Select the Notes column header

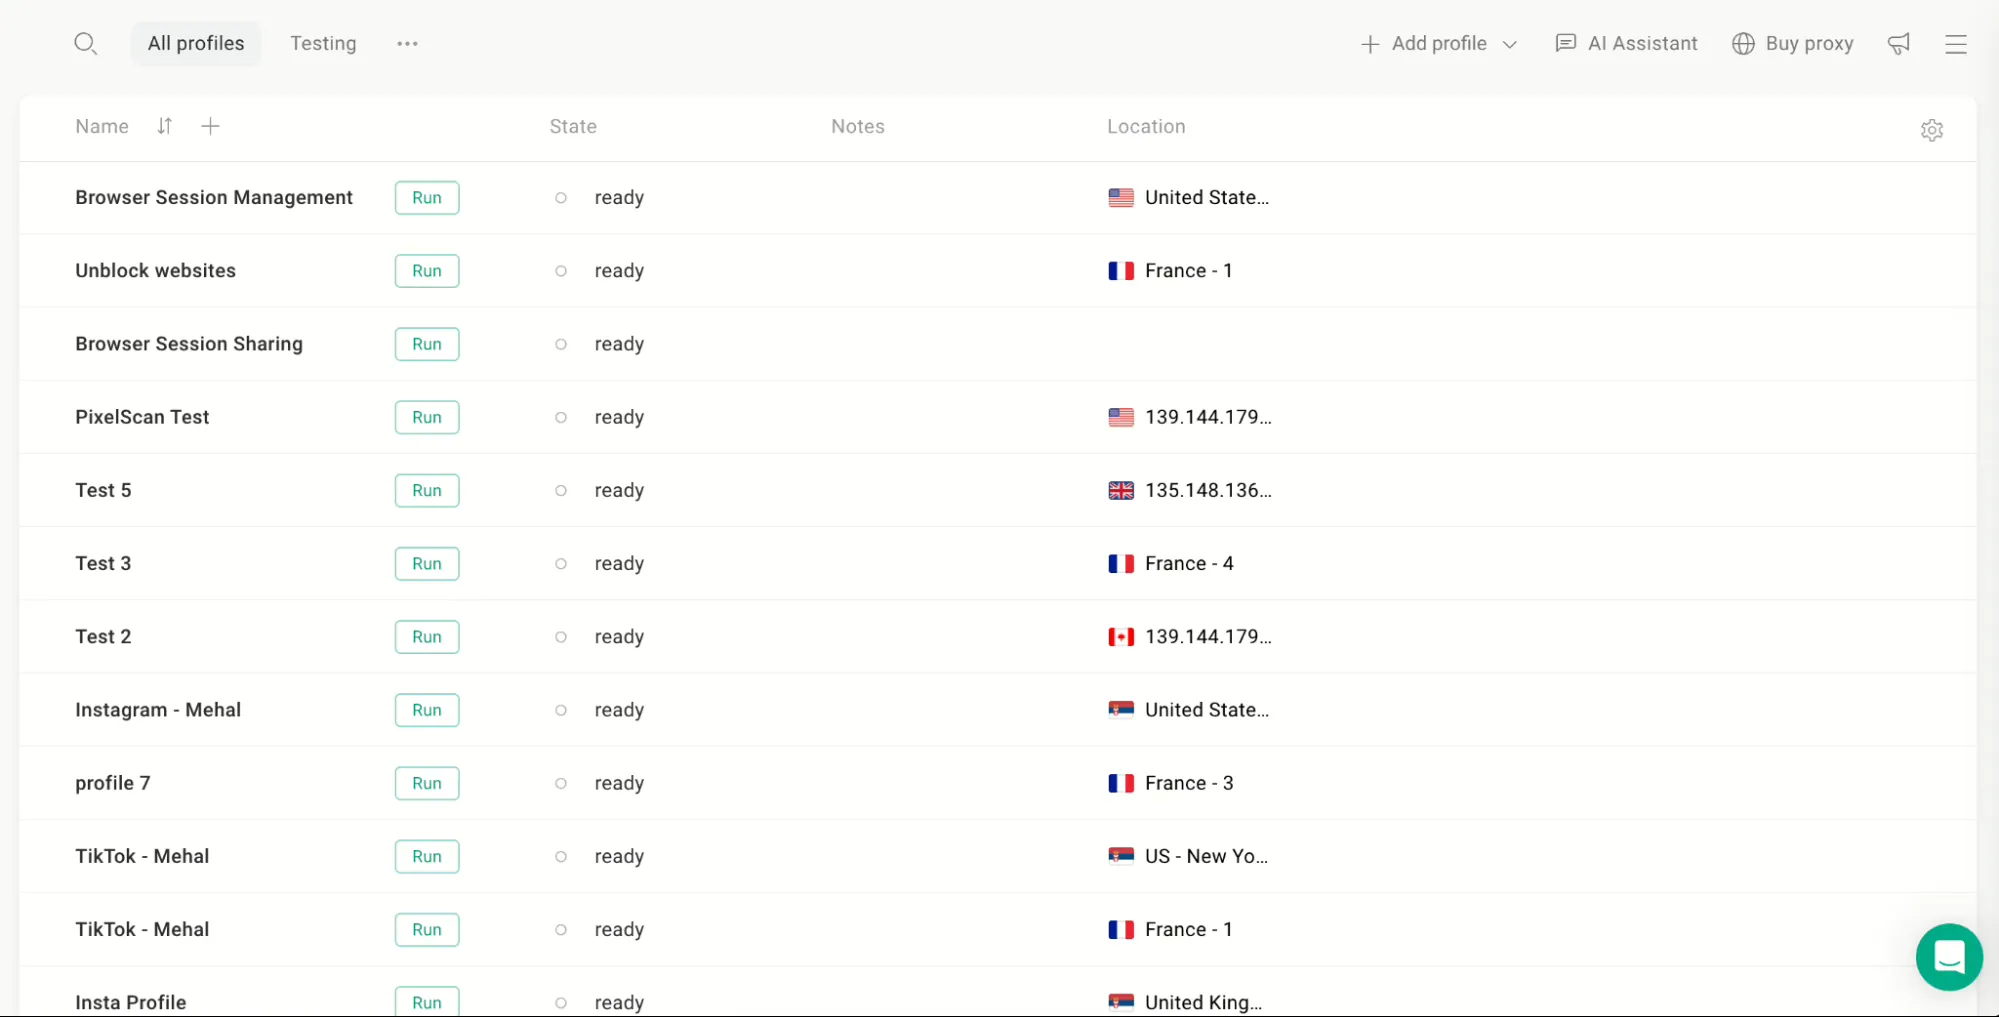click(858, 126)
